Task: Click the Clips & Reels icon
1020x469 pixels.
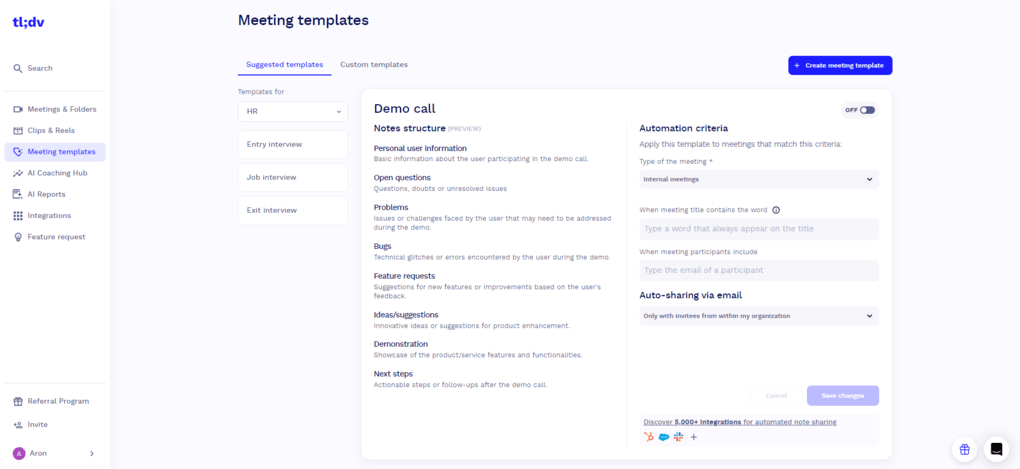Action: click(x=18, y=131)
